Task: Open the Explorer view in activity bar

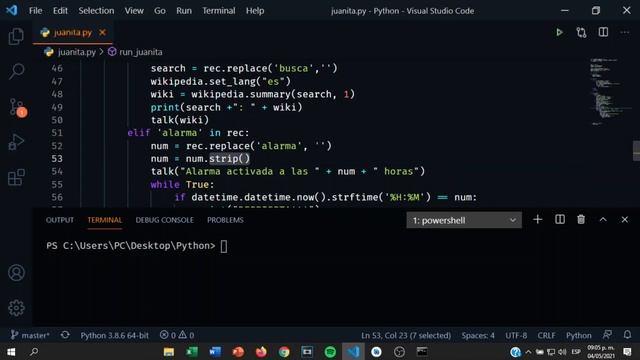Action: [x=16, y=36]
